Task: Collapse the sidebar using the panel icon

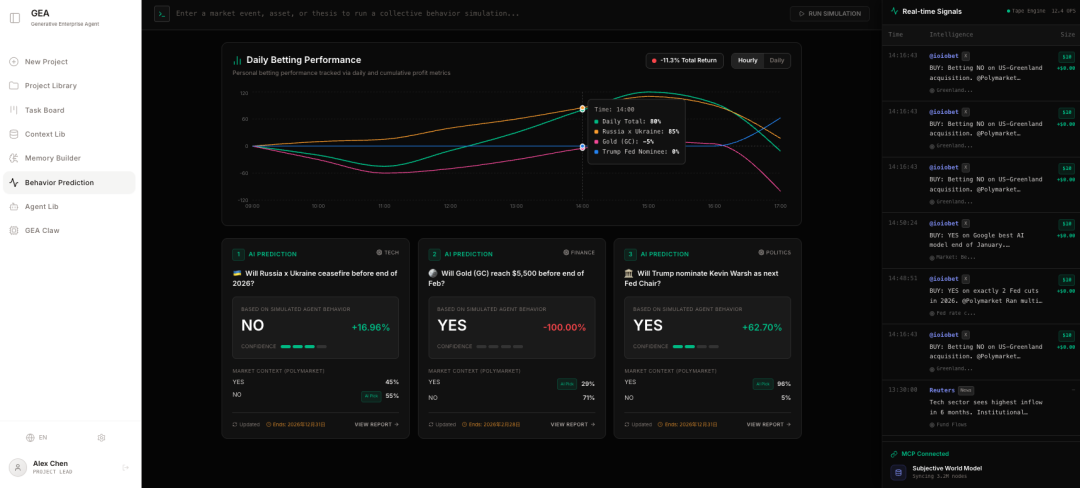Action: point(14,18)
